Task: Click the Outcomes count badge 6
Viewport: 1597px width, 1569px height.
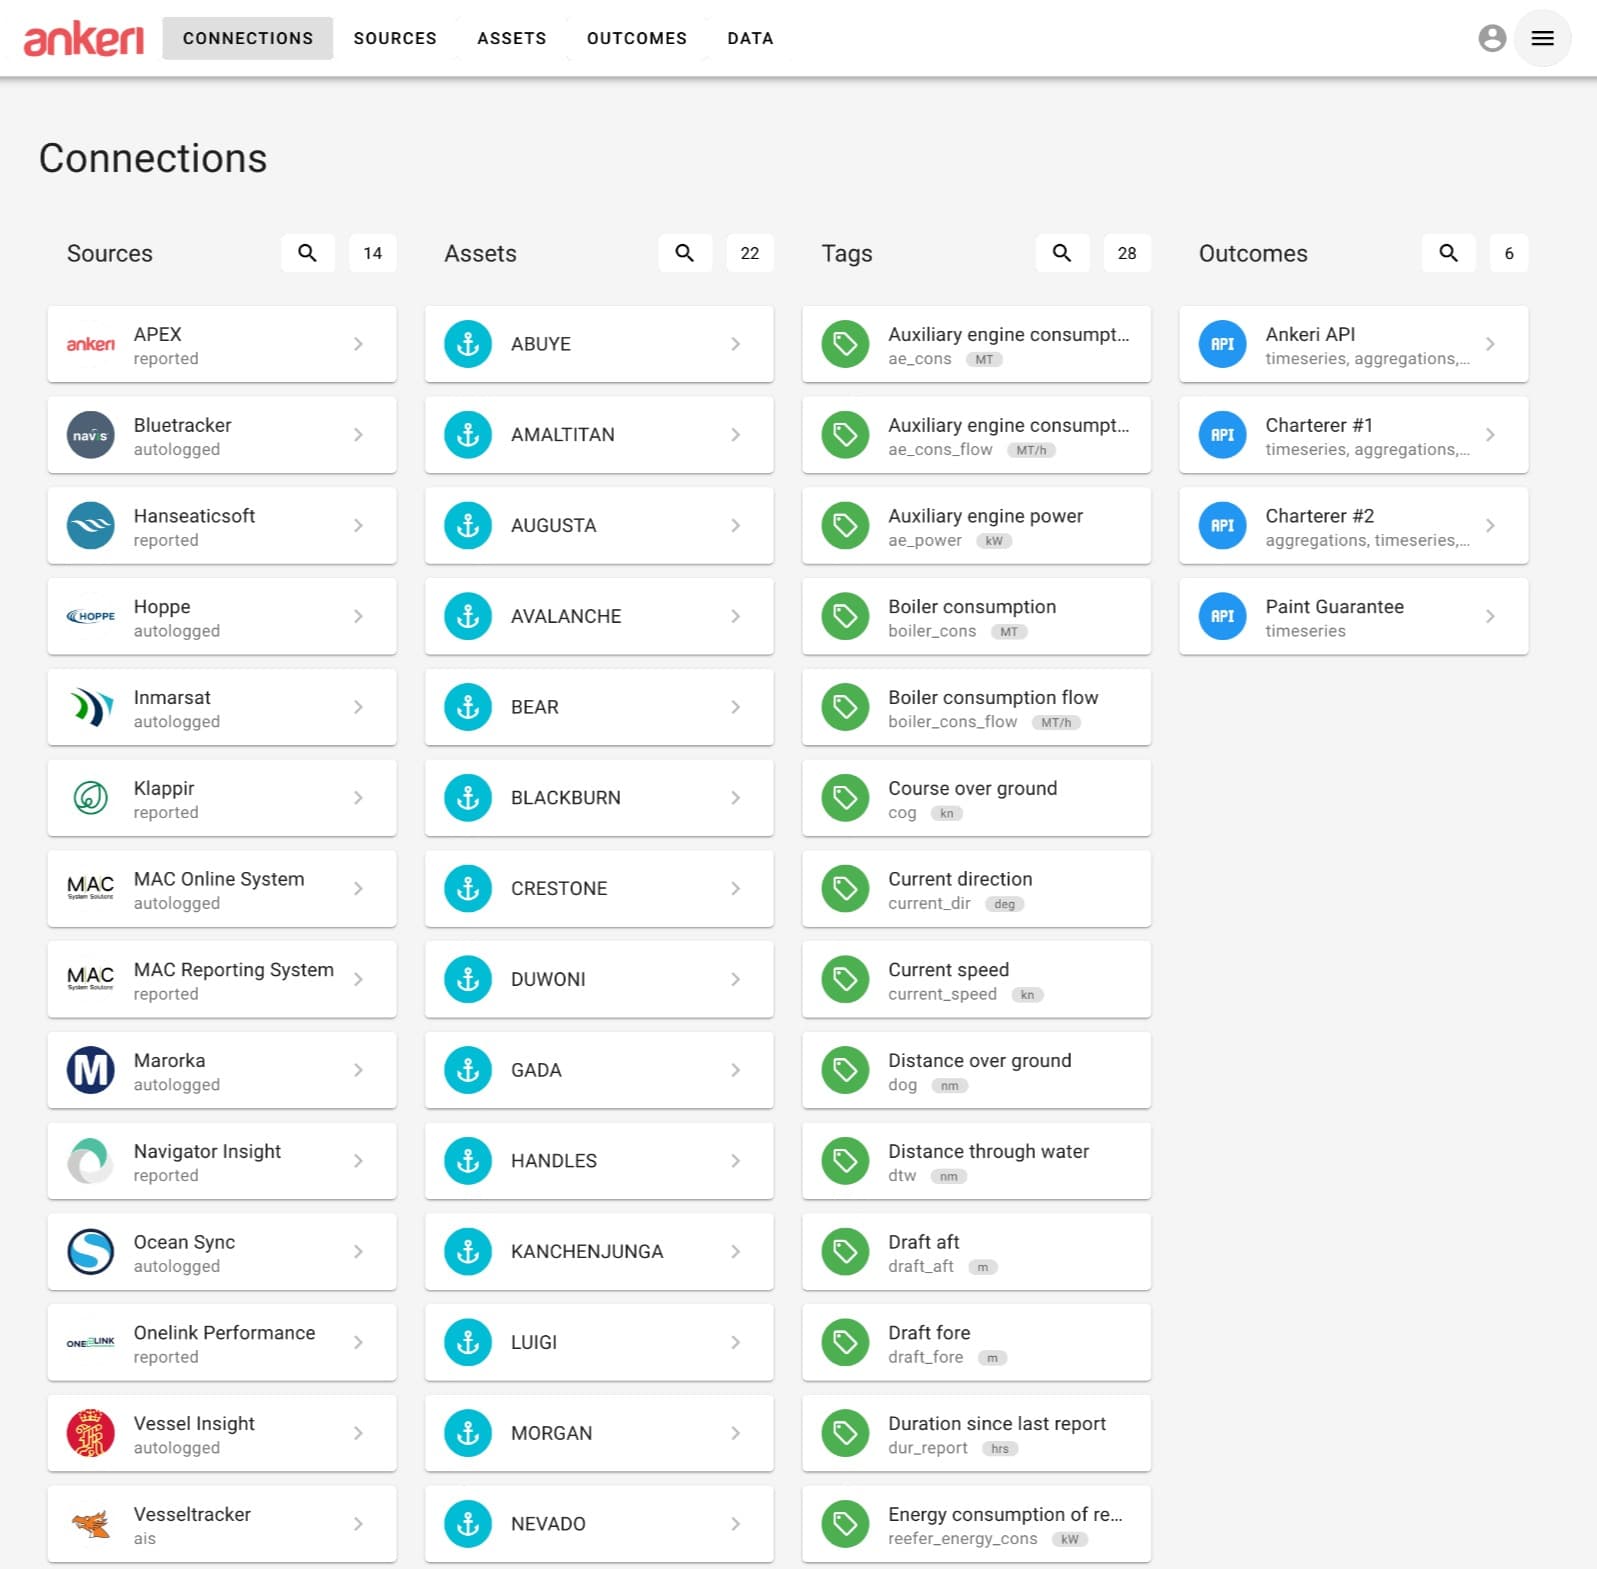Action: tap(1509, 253)
